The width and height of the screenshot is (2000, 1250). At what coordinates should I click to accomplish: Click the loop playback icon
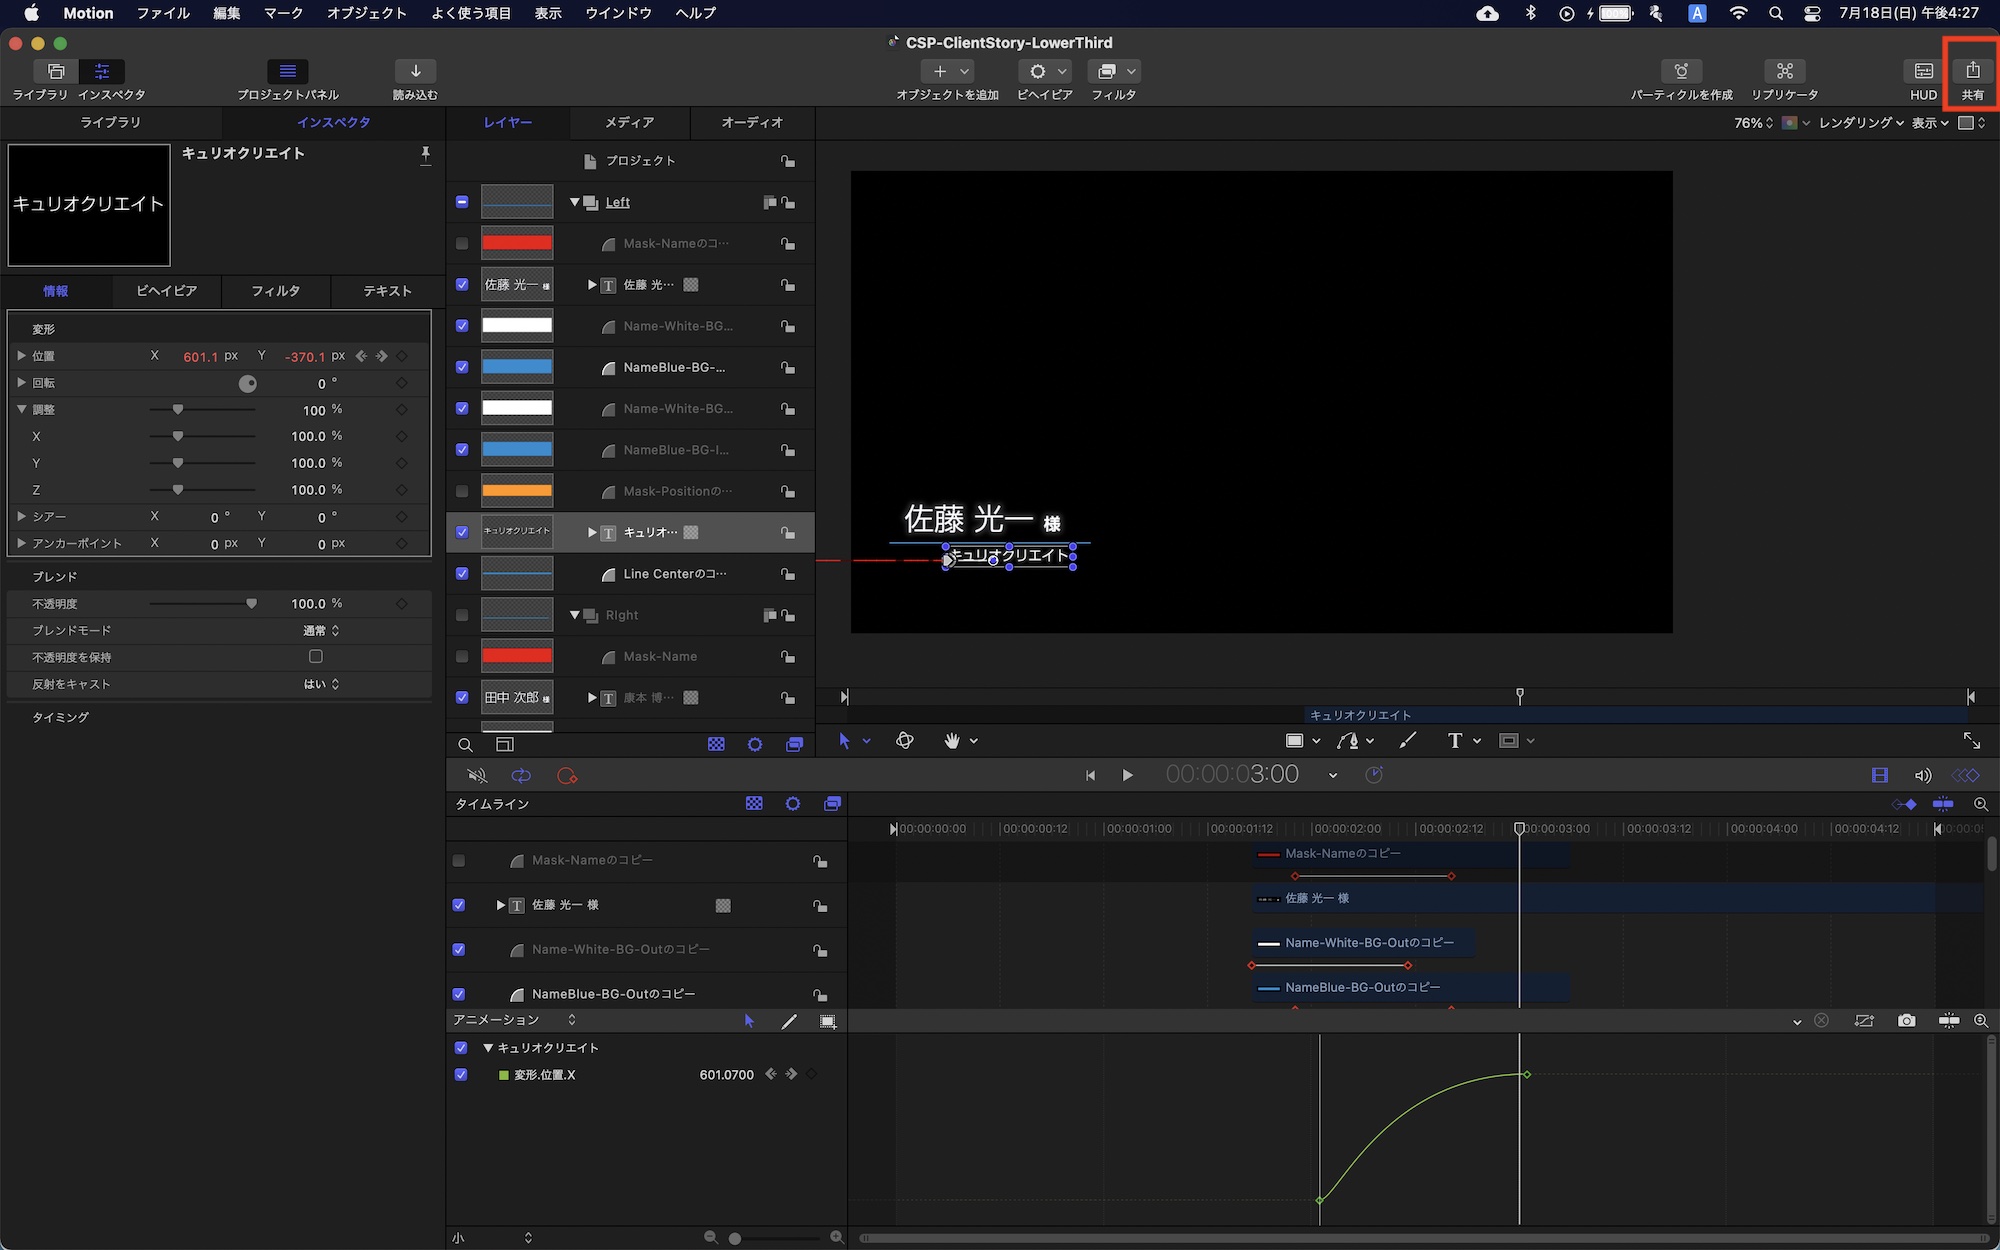(x=521, y=776)
